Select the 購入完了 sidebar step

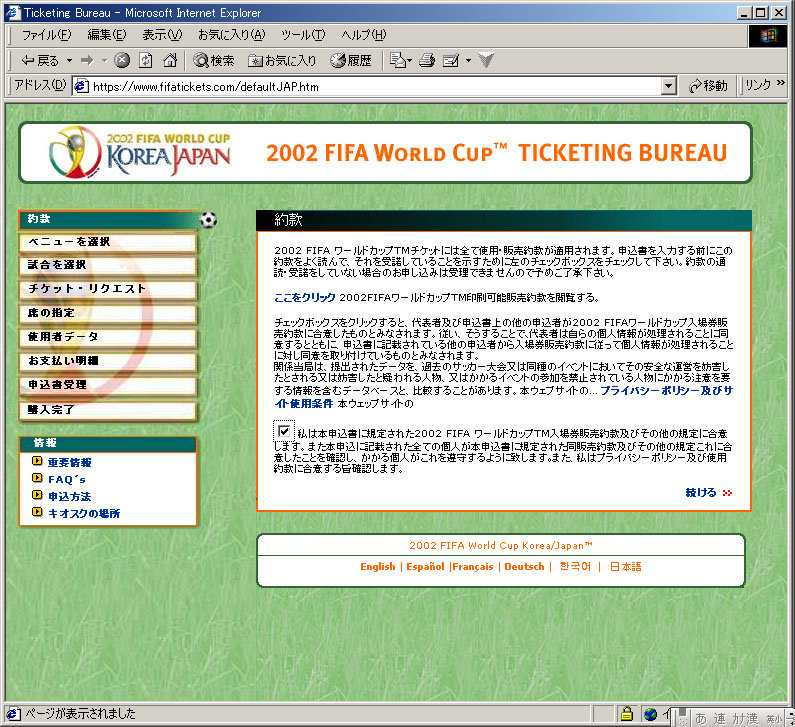point(107,410)
